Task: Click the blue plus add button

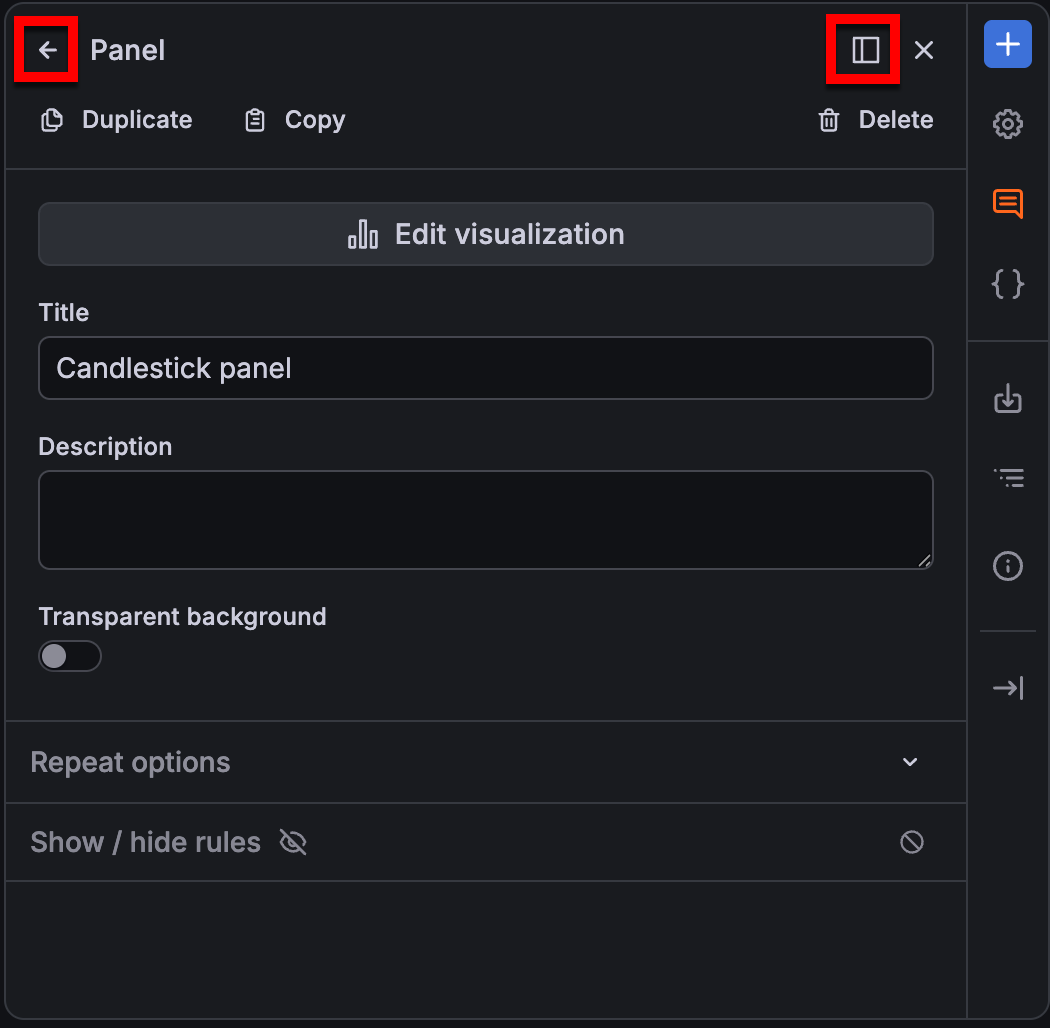Action: point(1007,44)
